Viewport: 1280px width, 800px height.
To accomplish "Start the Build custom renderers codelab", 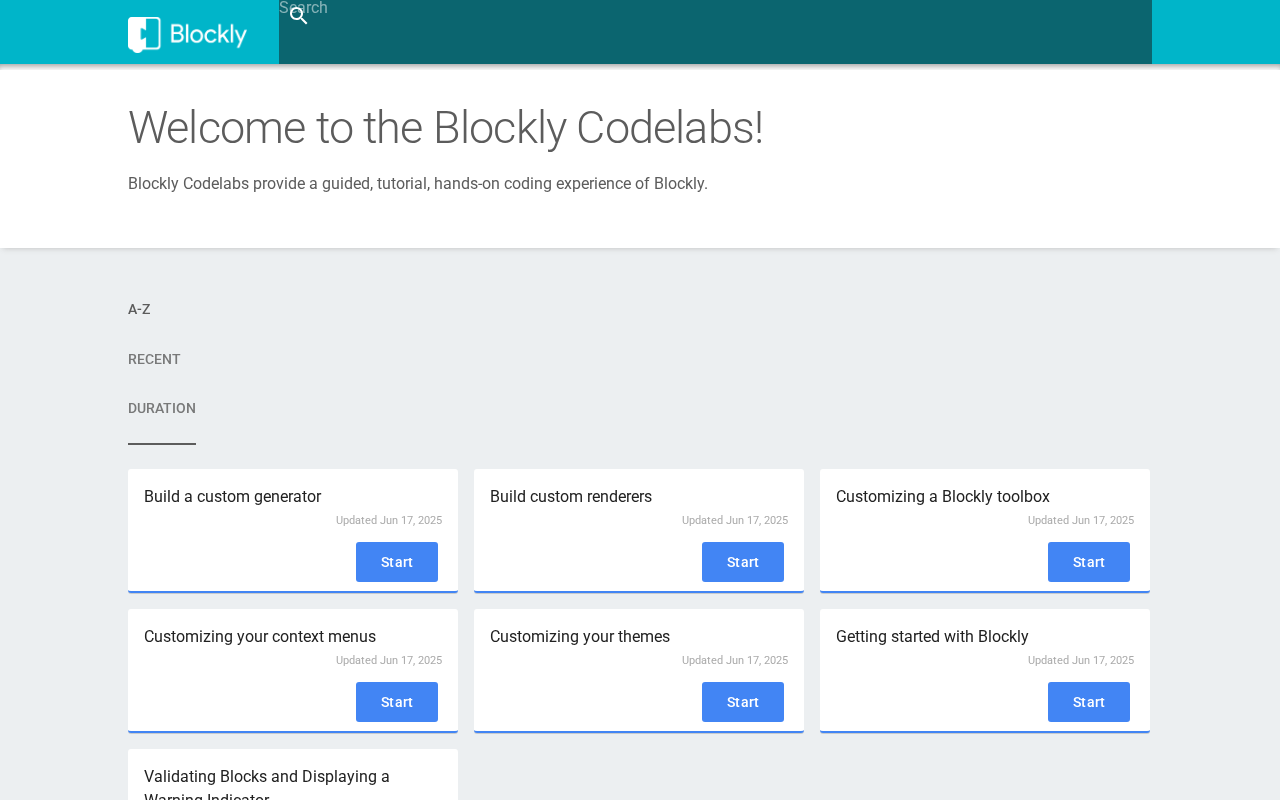I will [x=743, y=562].
